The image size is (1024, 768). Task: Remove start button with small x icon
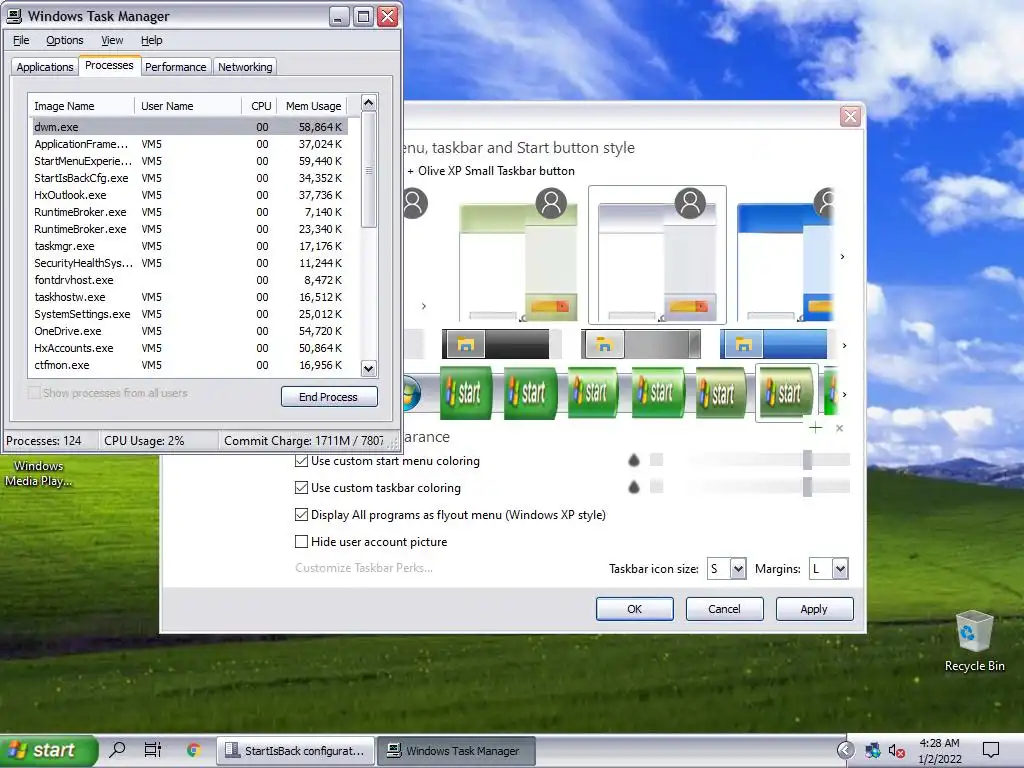tap(840, 428)
